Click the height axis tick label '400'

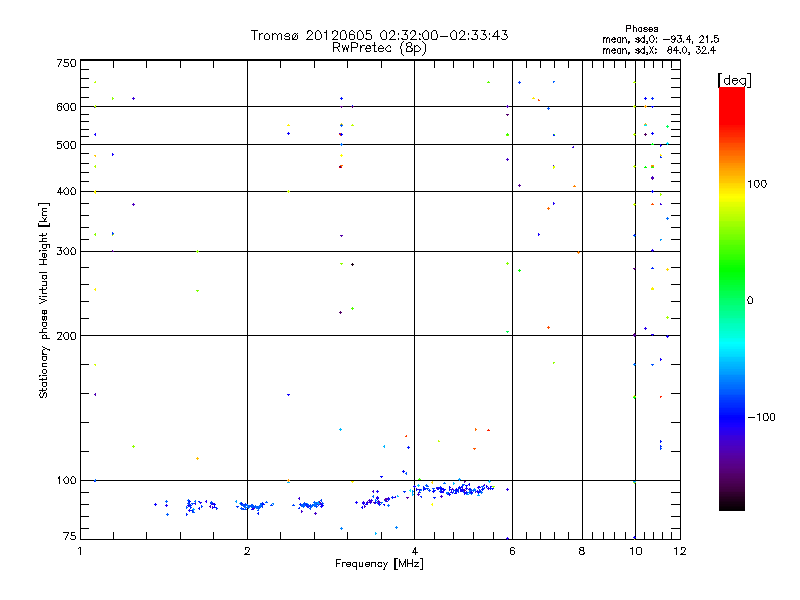(x=66, y=191)
